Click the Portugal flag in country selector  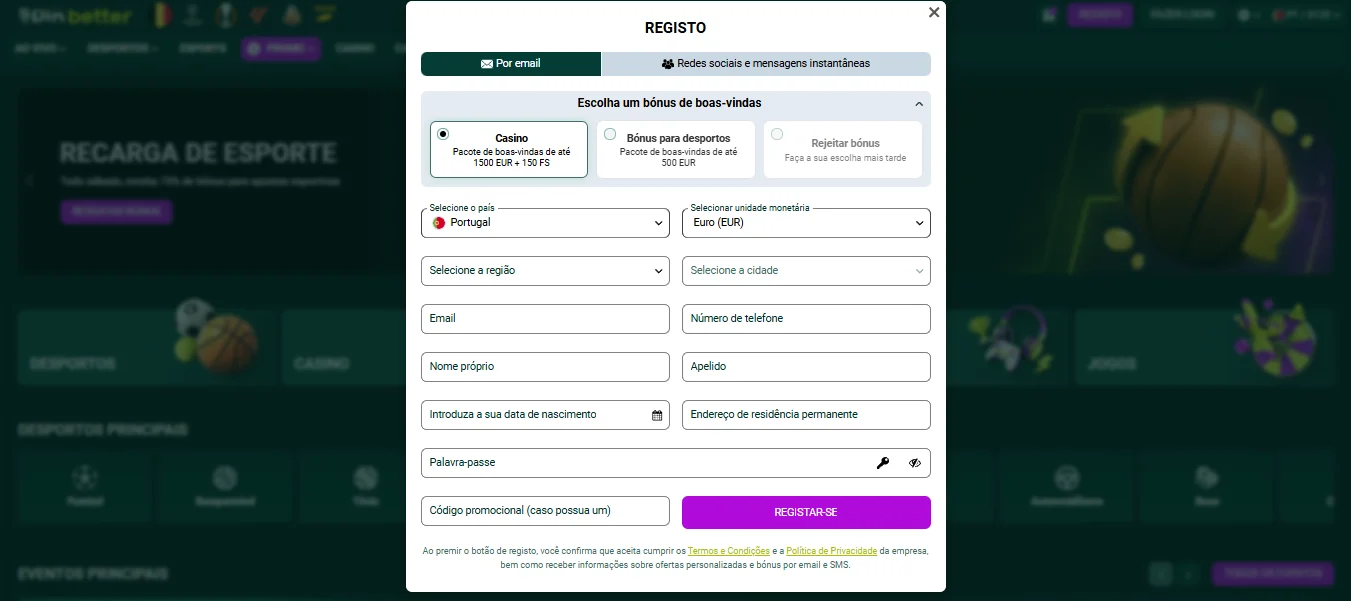(438, 222)
